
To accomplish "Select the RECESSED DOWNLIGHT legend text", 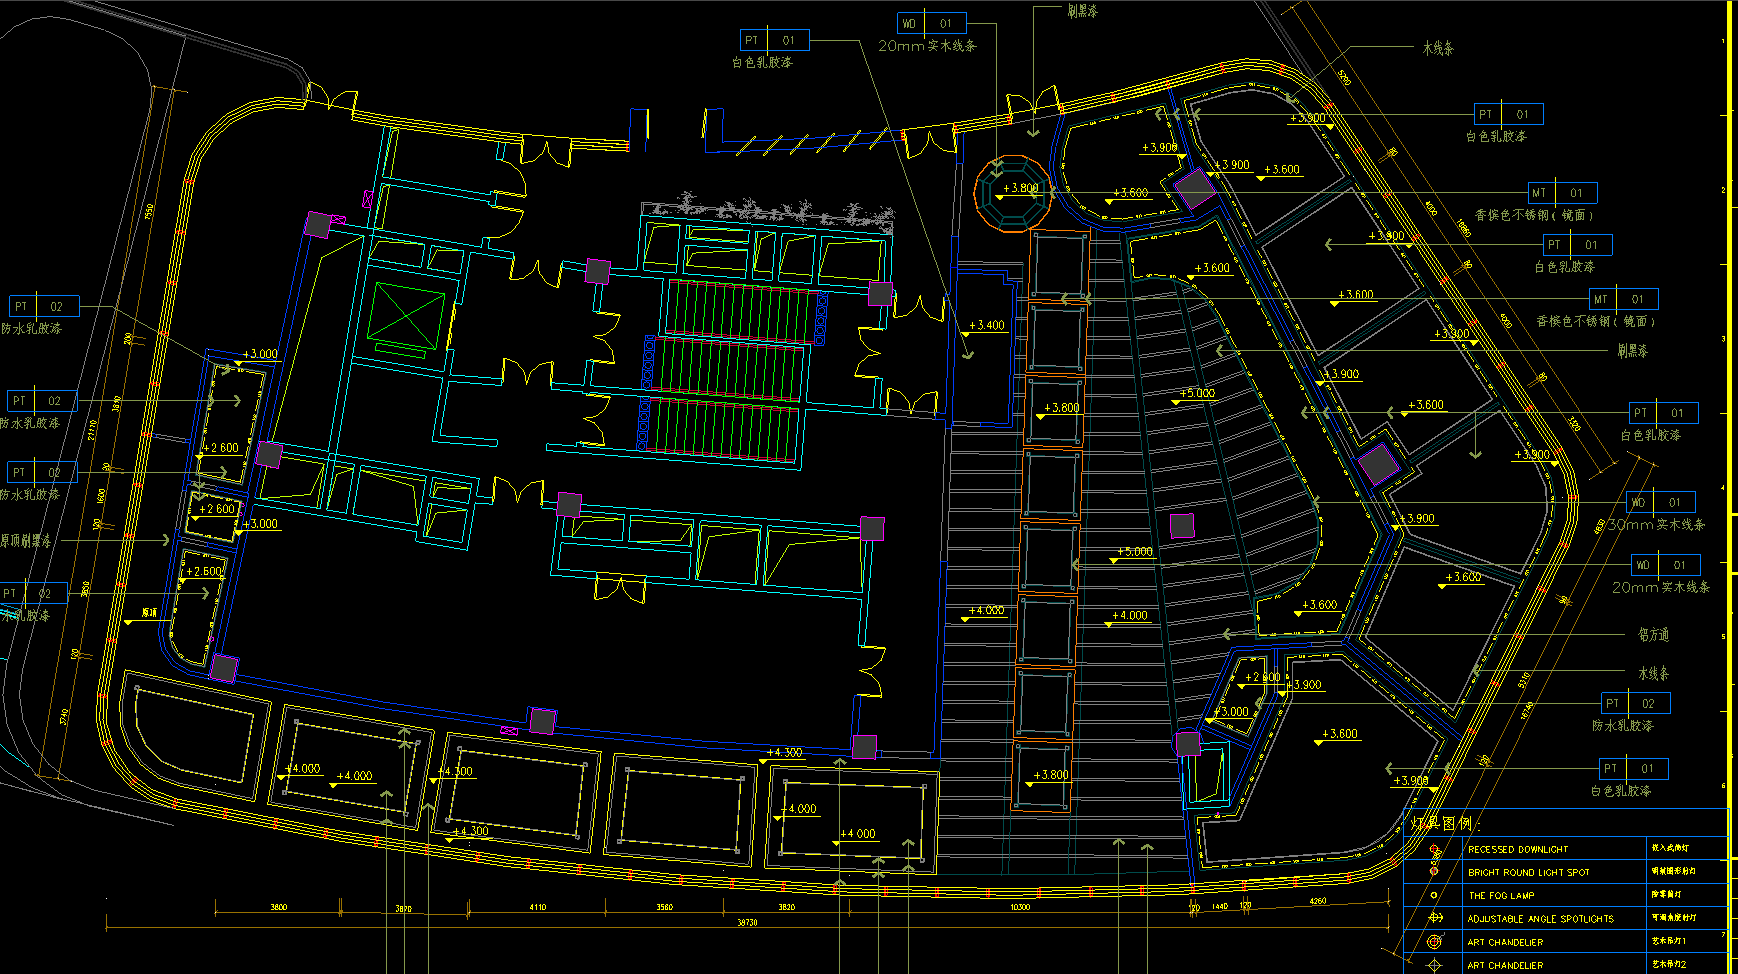I will (1517, 850).
